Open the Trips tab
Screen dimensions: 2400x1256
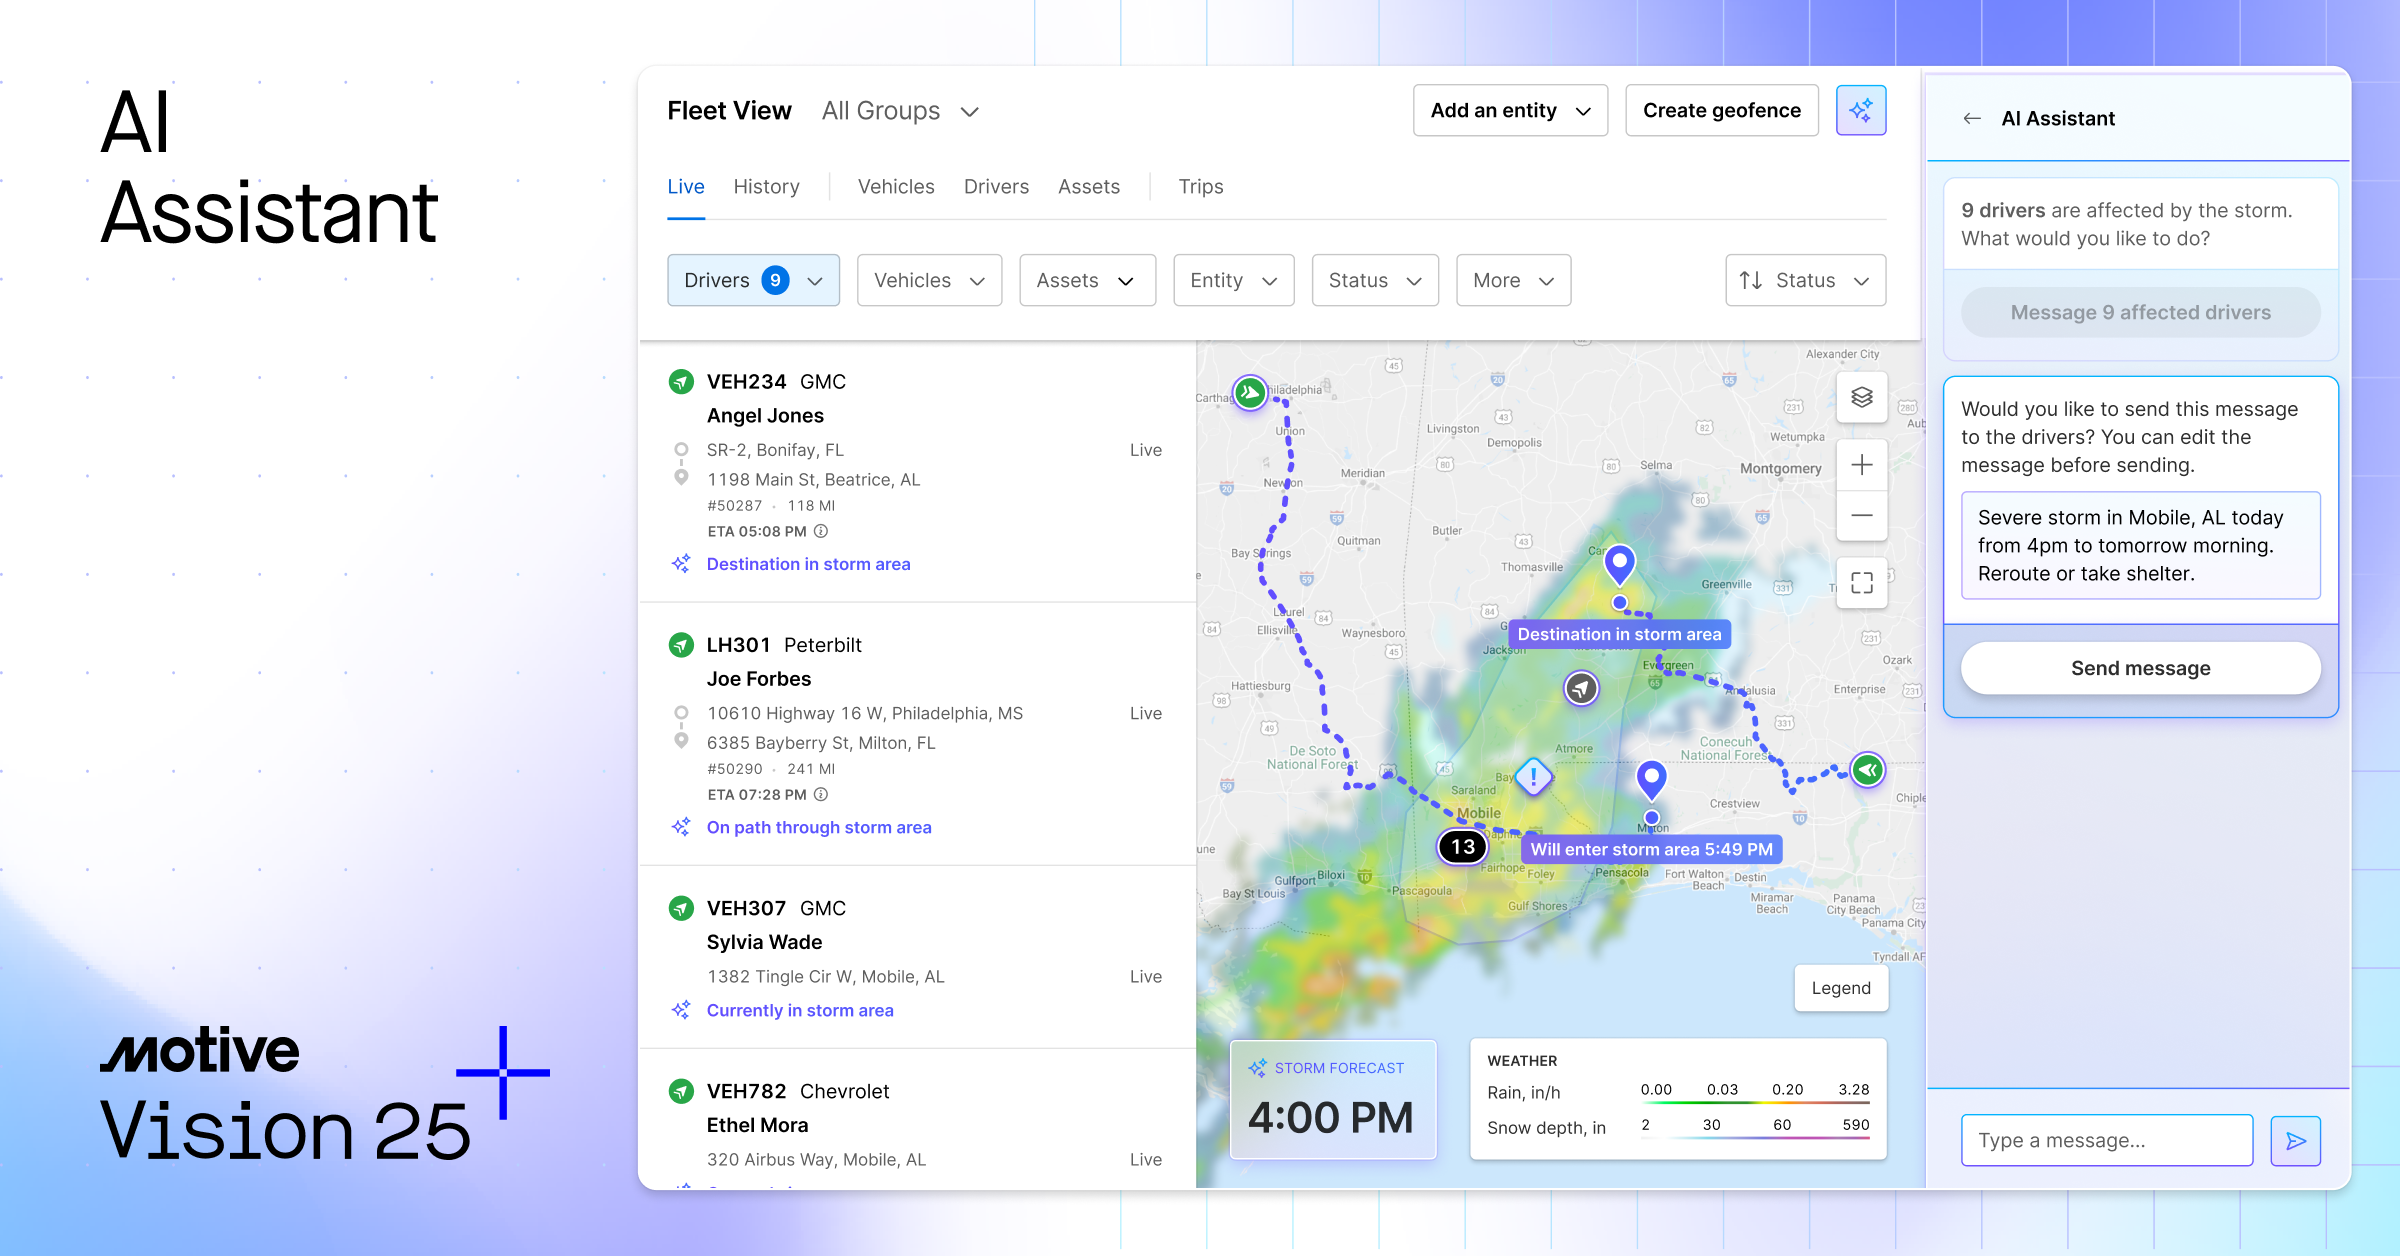click(x=1200, y=186)
